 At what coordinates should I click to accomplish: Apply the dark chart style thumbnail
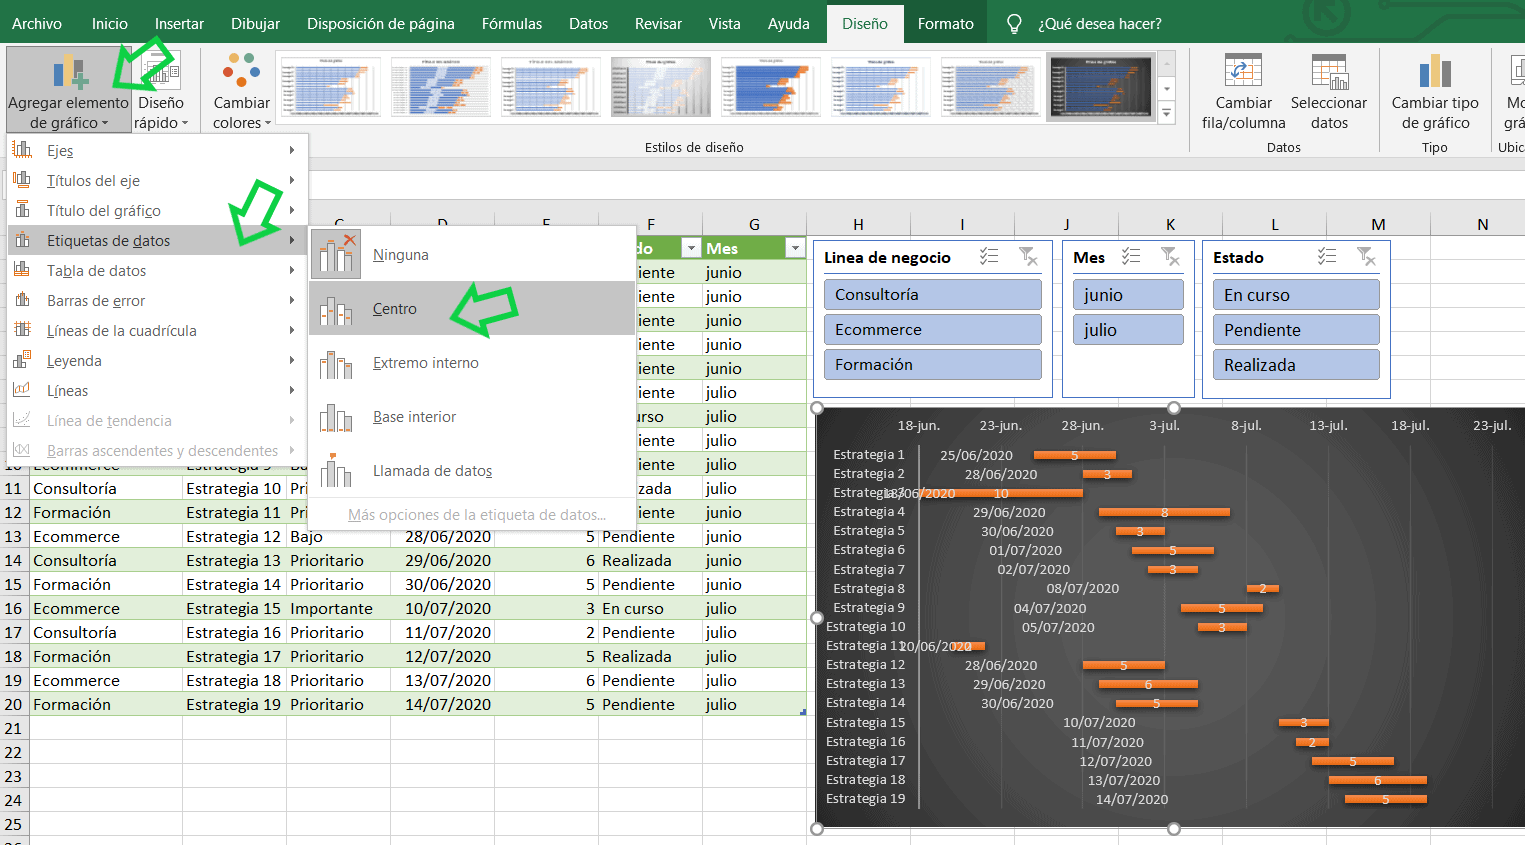point(1100,87)
